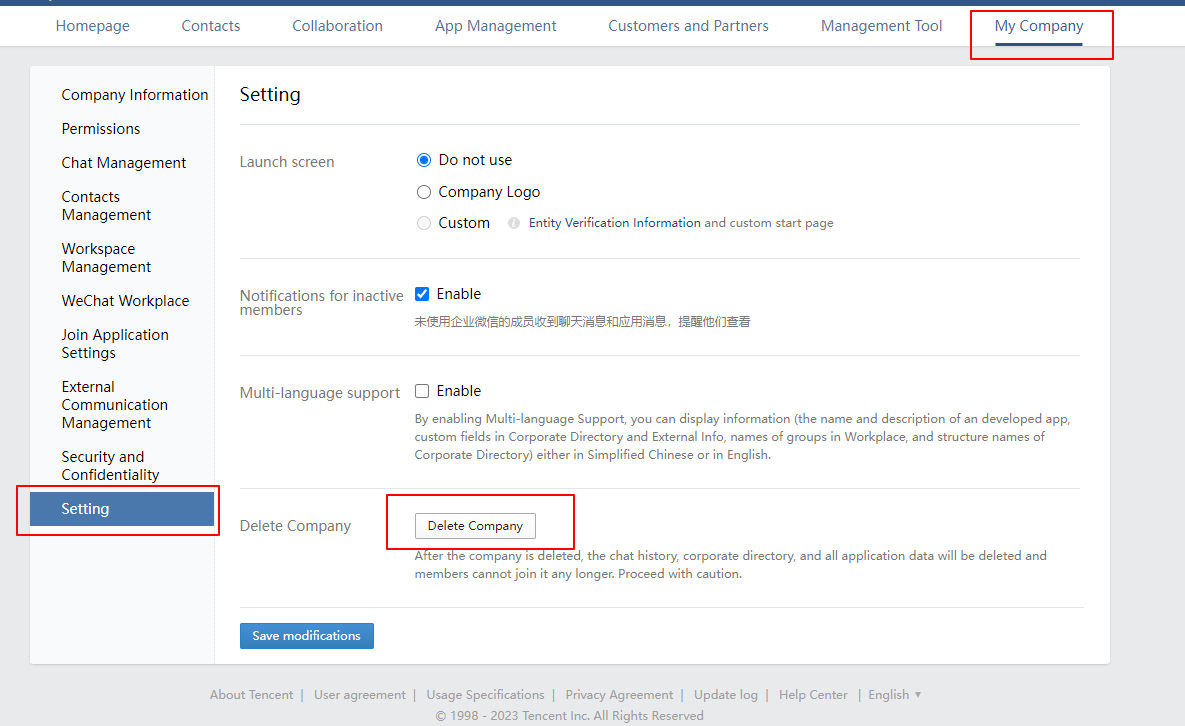The height and width of the screenshot is (726, 1185).
Task: Open the Management Tool tab
Action: pyautogui.click(x=881, y=26)
